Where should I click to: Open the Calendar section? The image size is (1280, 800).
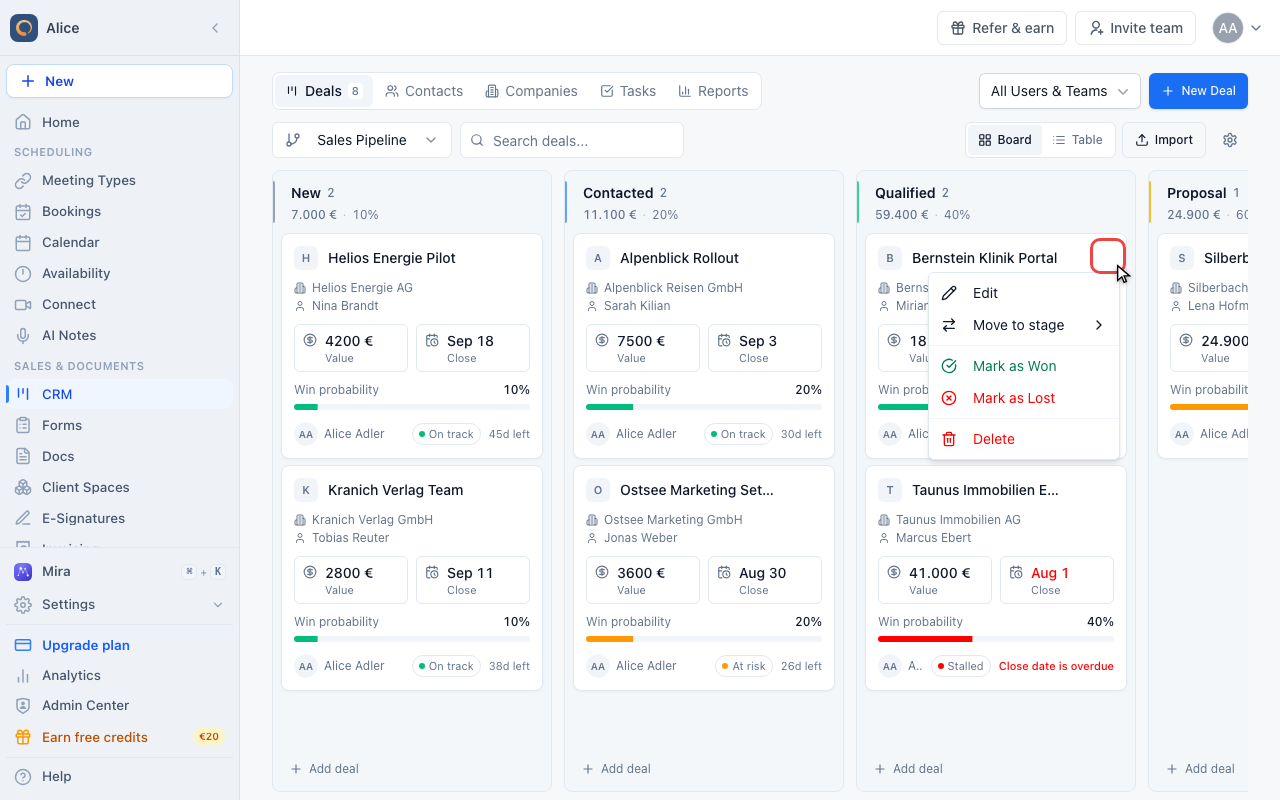pyautogui.click(x=119, y=242)
